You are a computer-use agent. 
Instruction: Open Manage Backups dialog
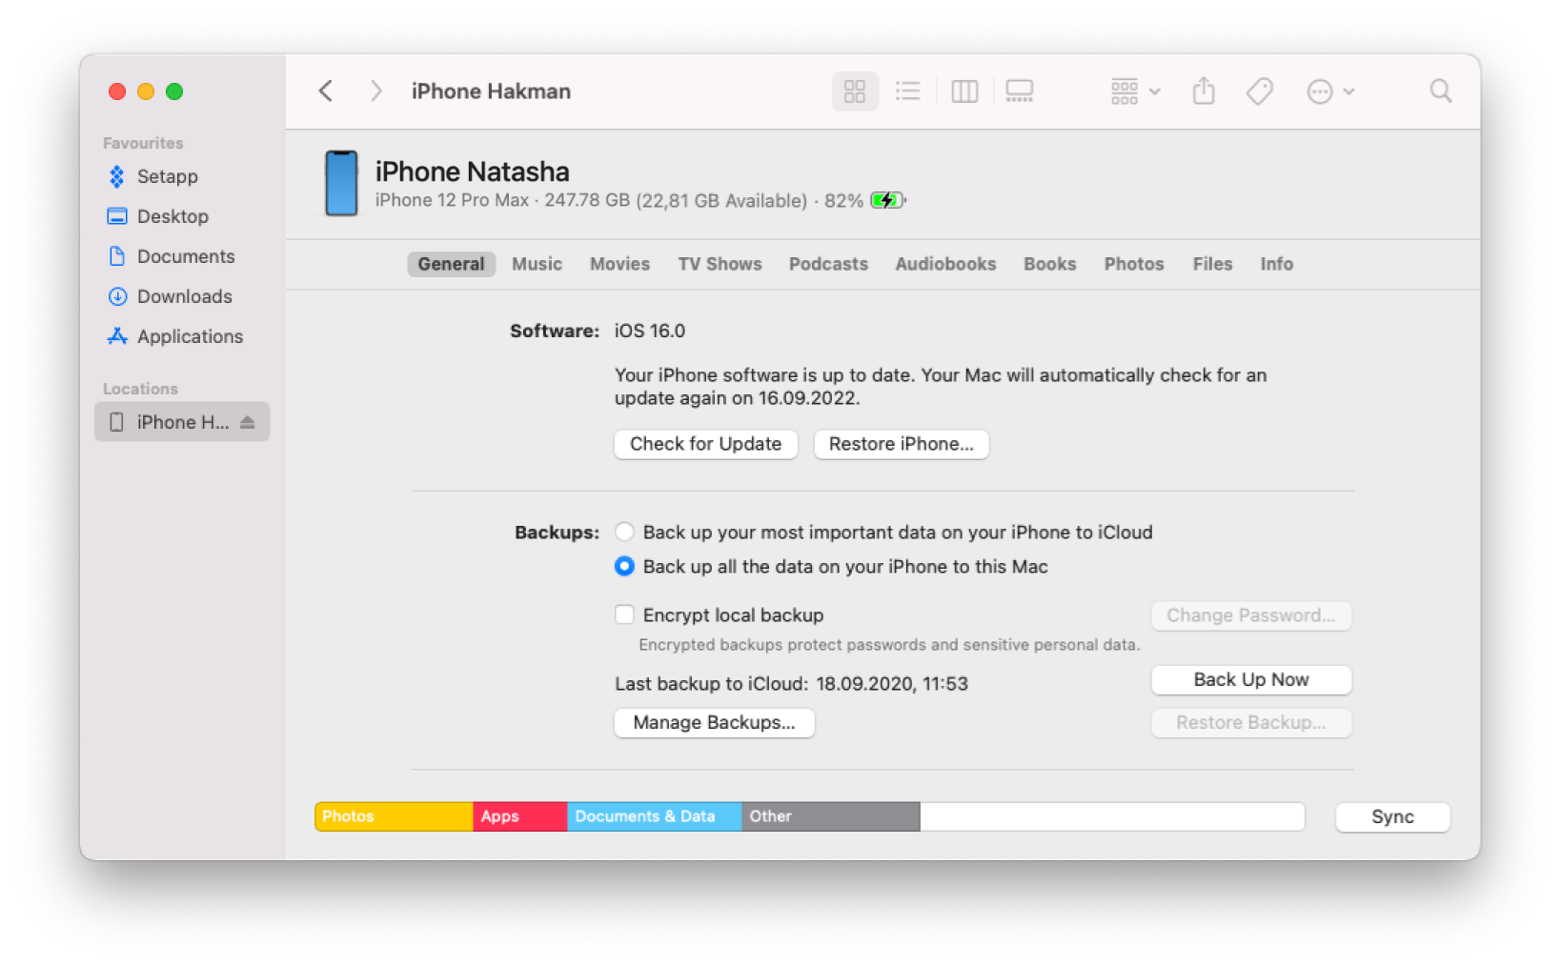[714, 722]
